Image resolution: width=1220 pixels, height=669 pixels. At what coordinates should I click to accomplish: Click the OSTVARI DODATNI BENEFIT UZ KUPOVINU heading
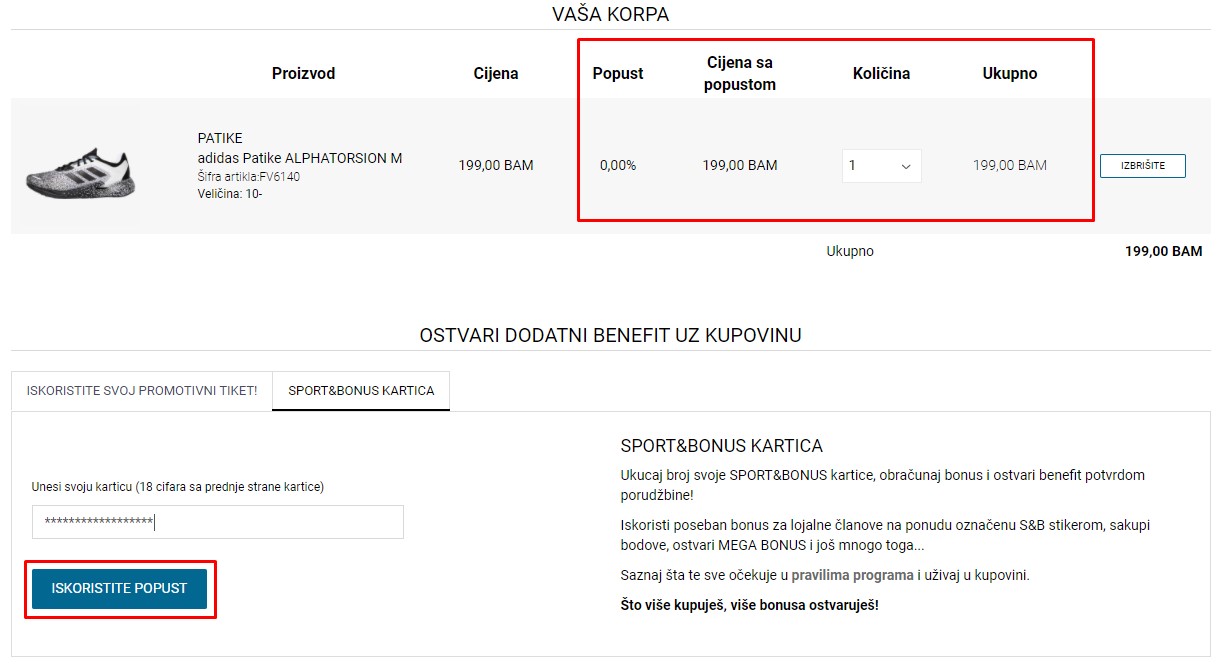pyautogui.click(x=610, y=335)
